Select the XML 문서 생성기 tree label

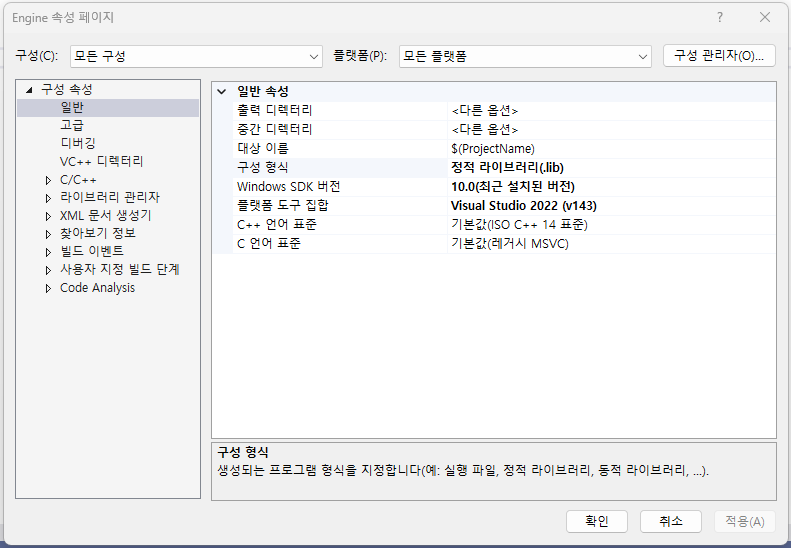tap(105, 215)
